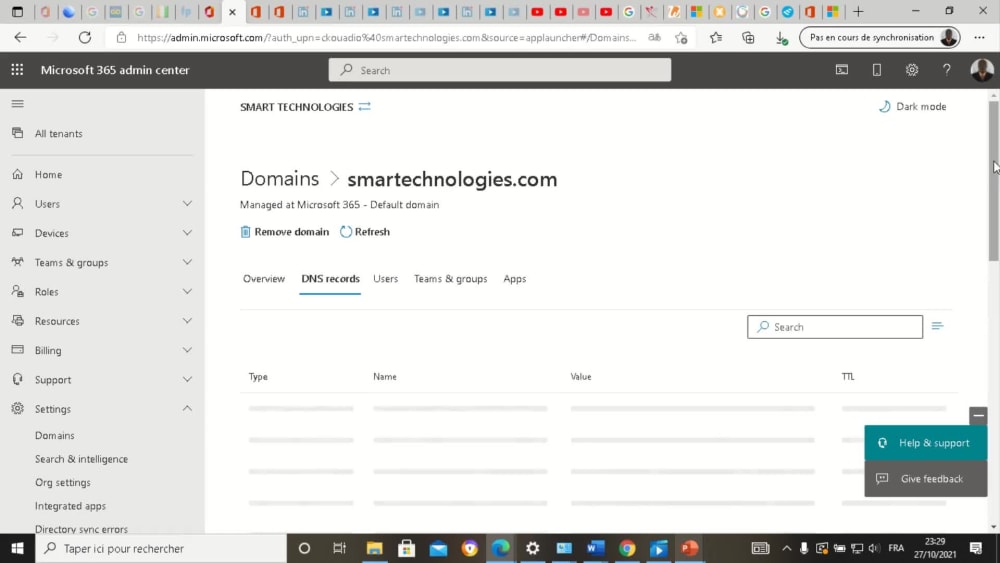Minimize the help widget dash button

pyautogui.click(x=978, y=416)
